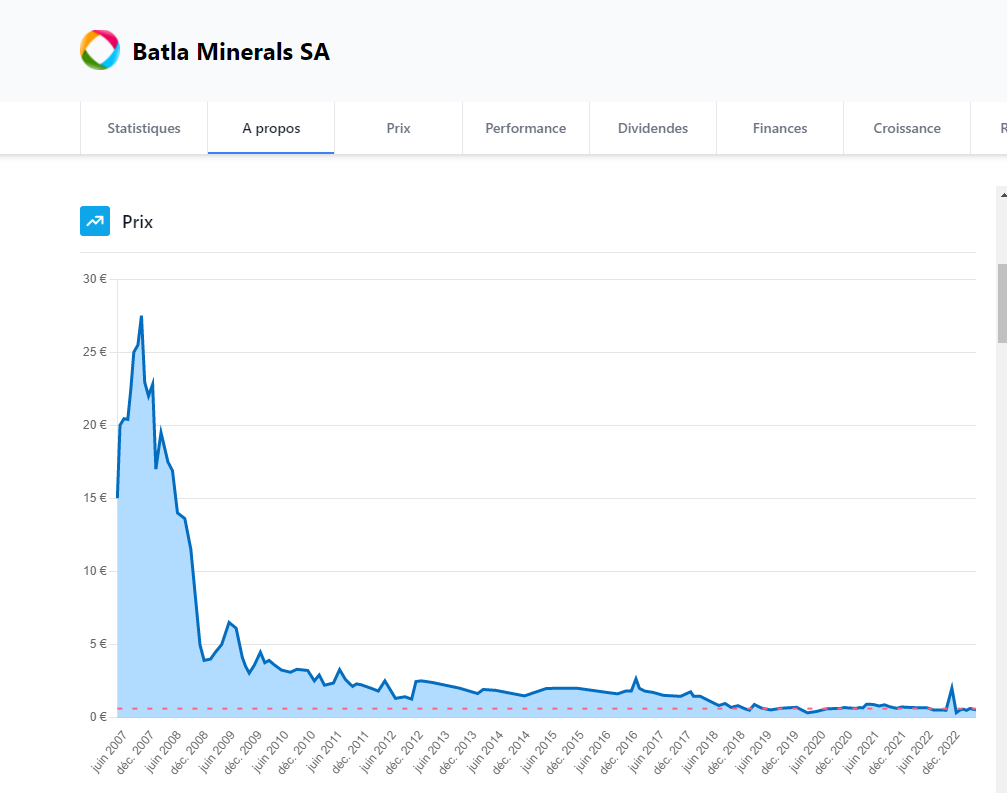Switch to the A propos tab

[x=271, y=128]
